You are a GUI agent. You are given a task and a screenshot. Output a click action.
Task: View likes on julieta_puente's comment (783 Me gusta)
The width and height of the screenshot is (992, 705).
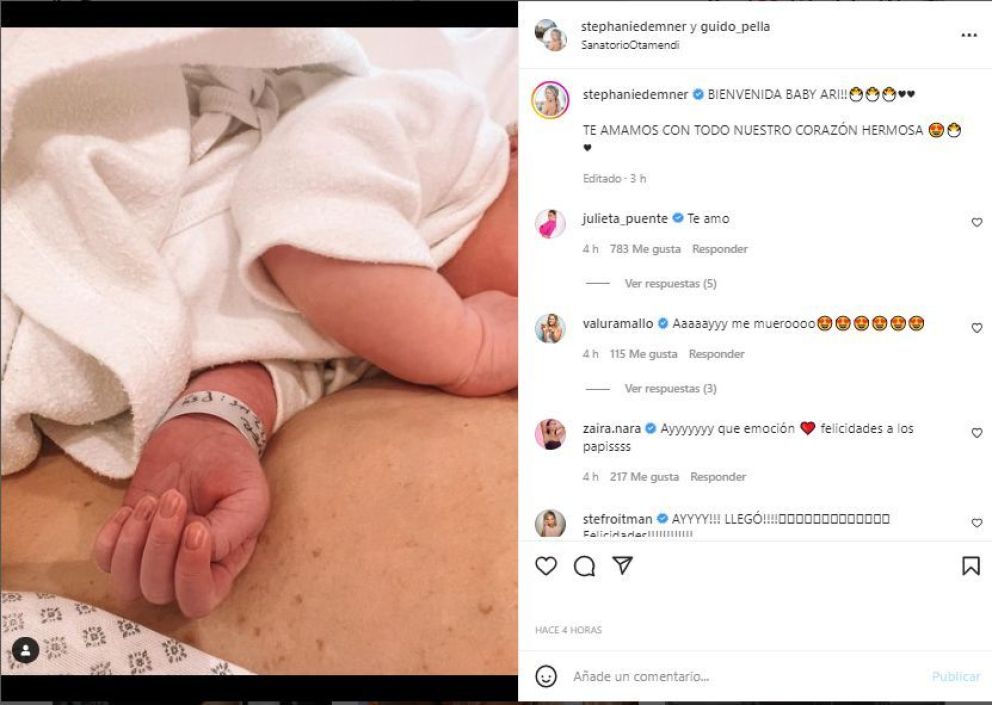coord(645,249)
